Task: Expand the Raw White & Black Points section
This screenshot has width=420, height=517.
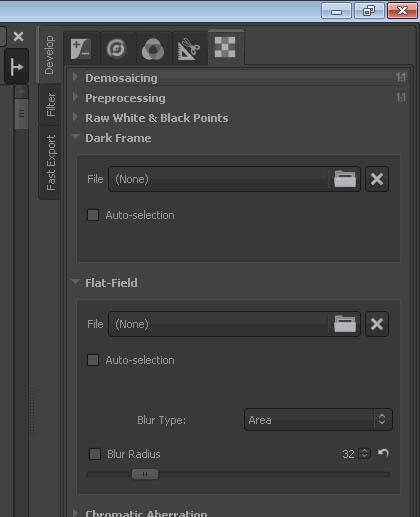Action: pyautogui.click(x=157, y=118)
